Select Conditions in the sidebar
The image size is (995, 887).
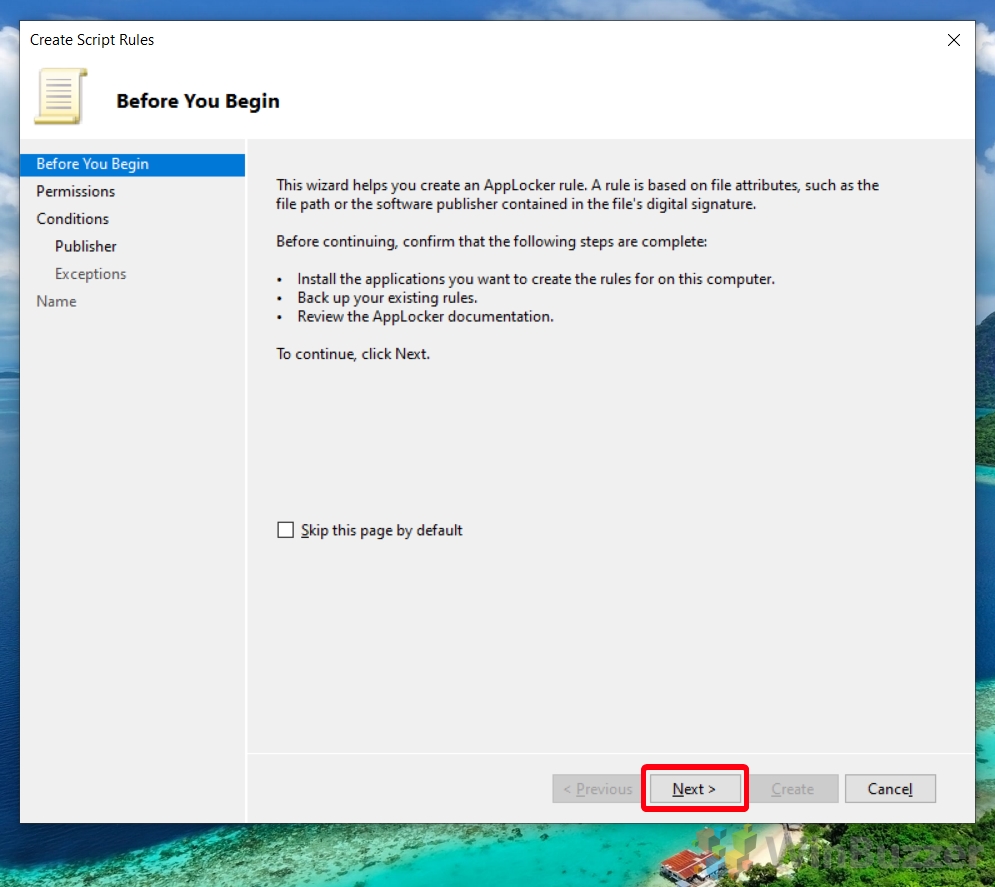(72, 218)
